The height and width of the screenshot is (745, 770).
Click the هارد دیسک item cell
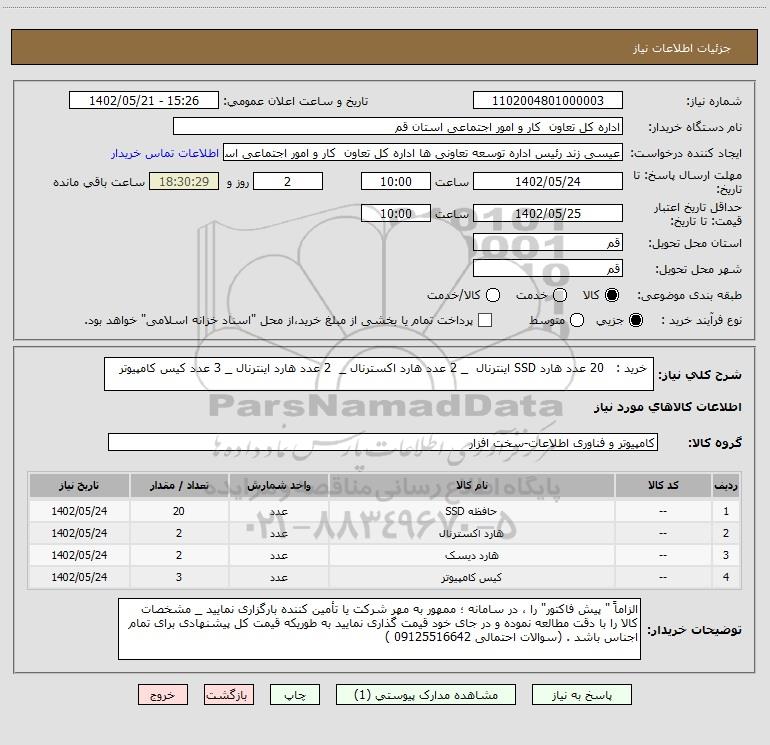pyautogui.click(x=471, y=555)
